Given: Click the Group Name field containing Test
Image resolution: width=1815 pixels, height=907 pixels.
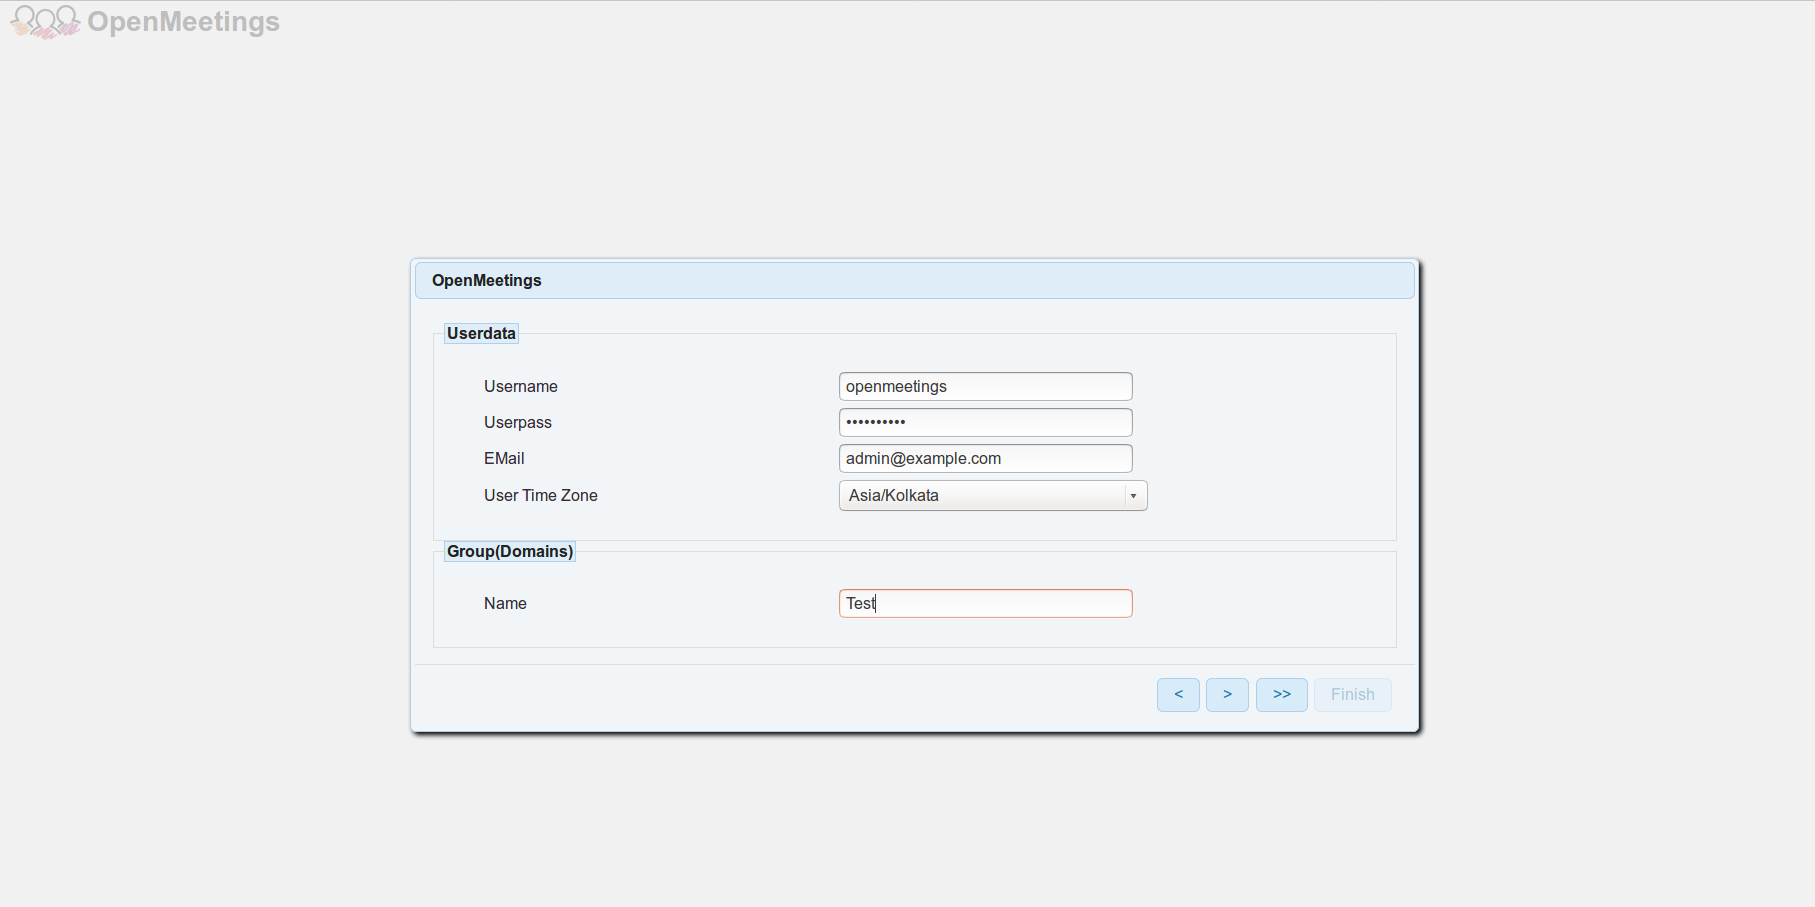Looking at the screenshot, I should [985, 603].
